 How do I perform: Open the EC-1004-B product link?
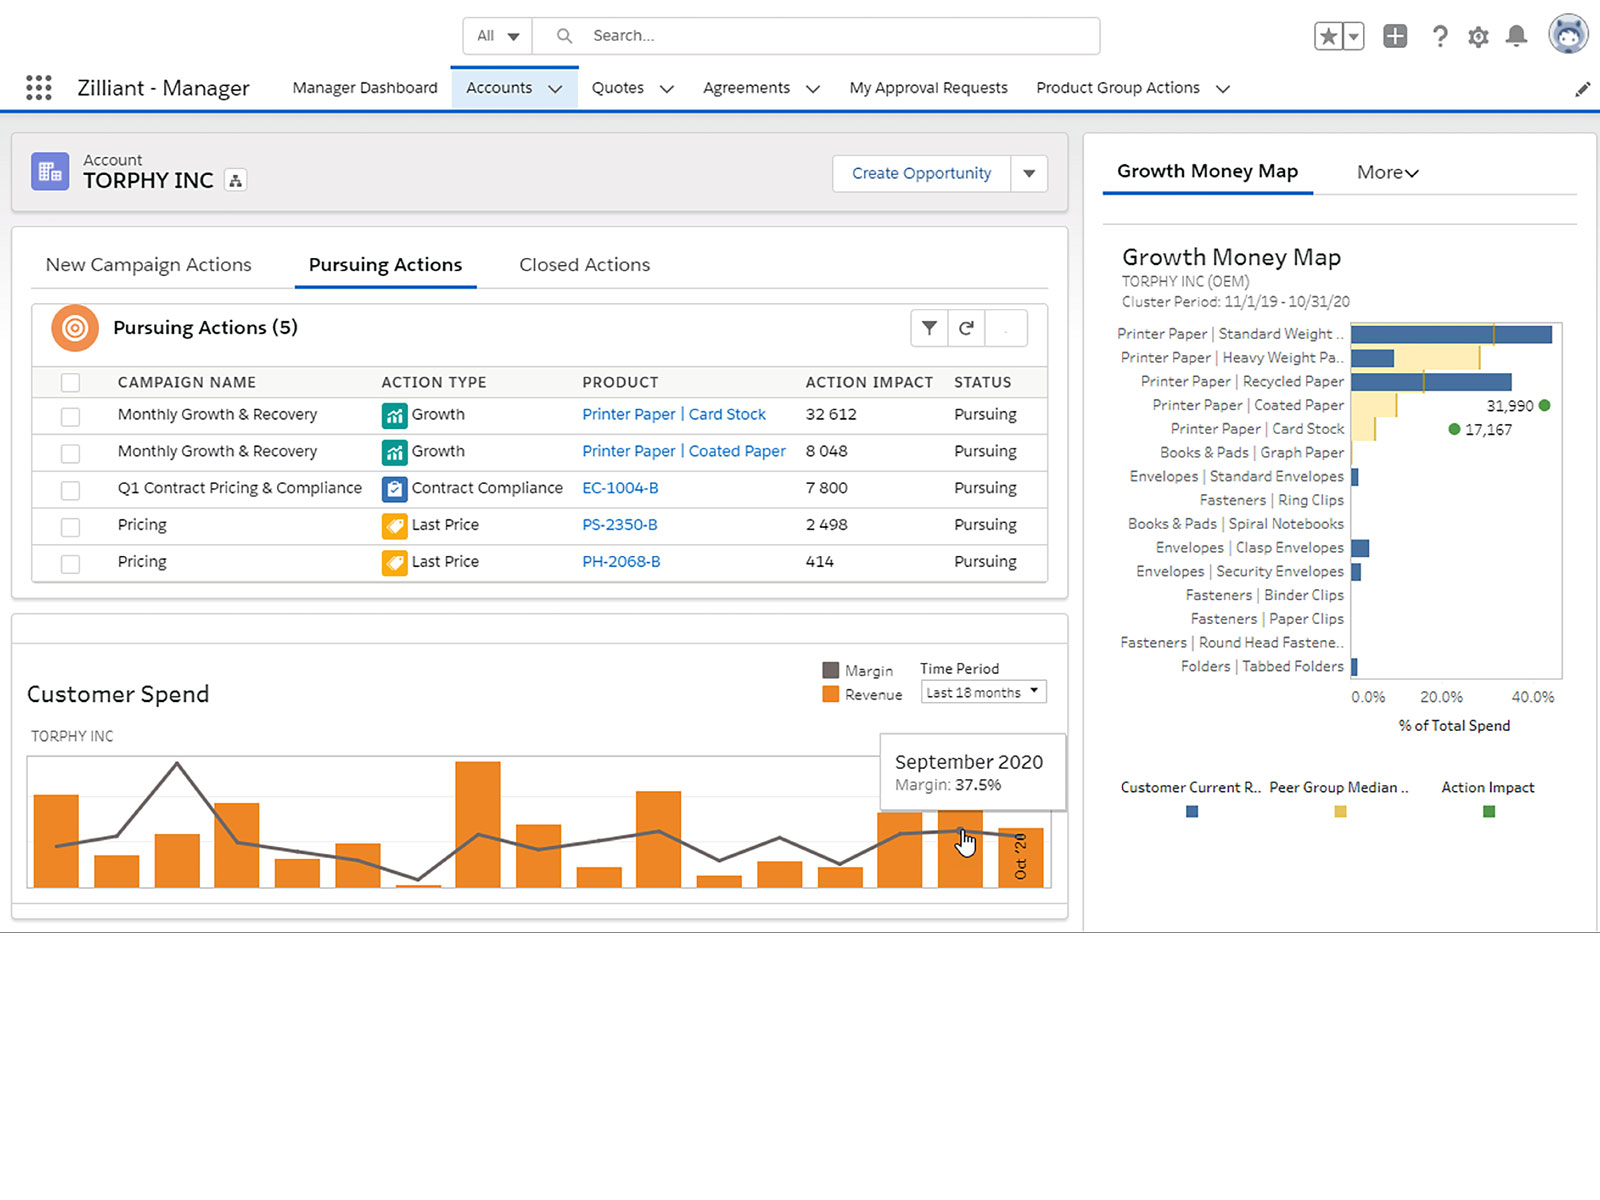pyautogui.click(x=620, y=489)
